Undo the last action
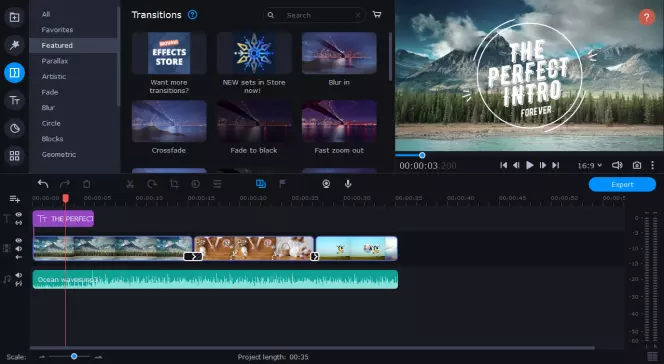Viewport: 664px width, 364px height. [43, 184]
